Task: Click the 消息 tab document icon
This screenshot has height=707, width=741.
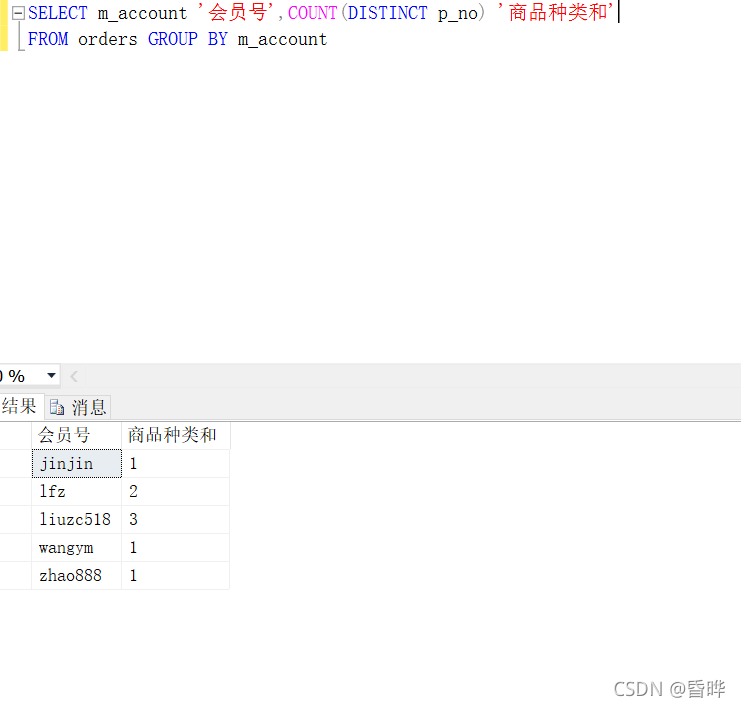Action: tap(57, 407)
